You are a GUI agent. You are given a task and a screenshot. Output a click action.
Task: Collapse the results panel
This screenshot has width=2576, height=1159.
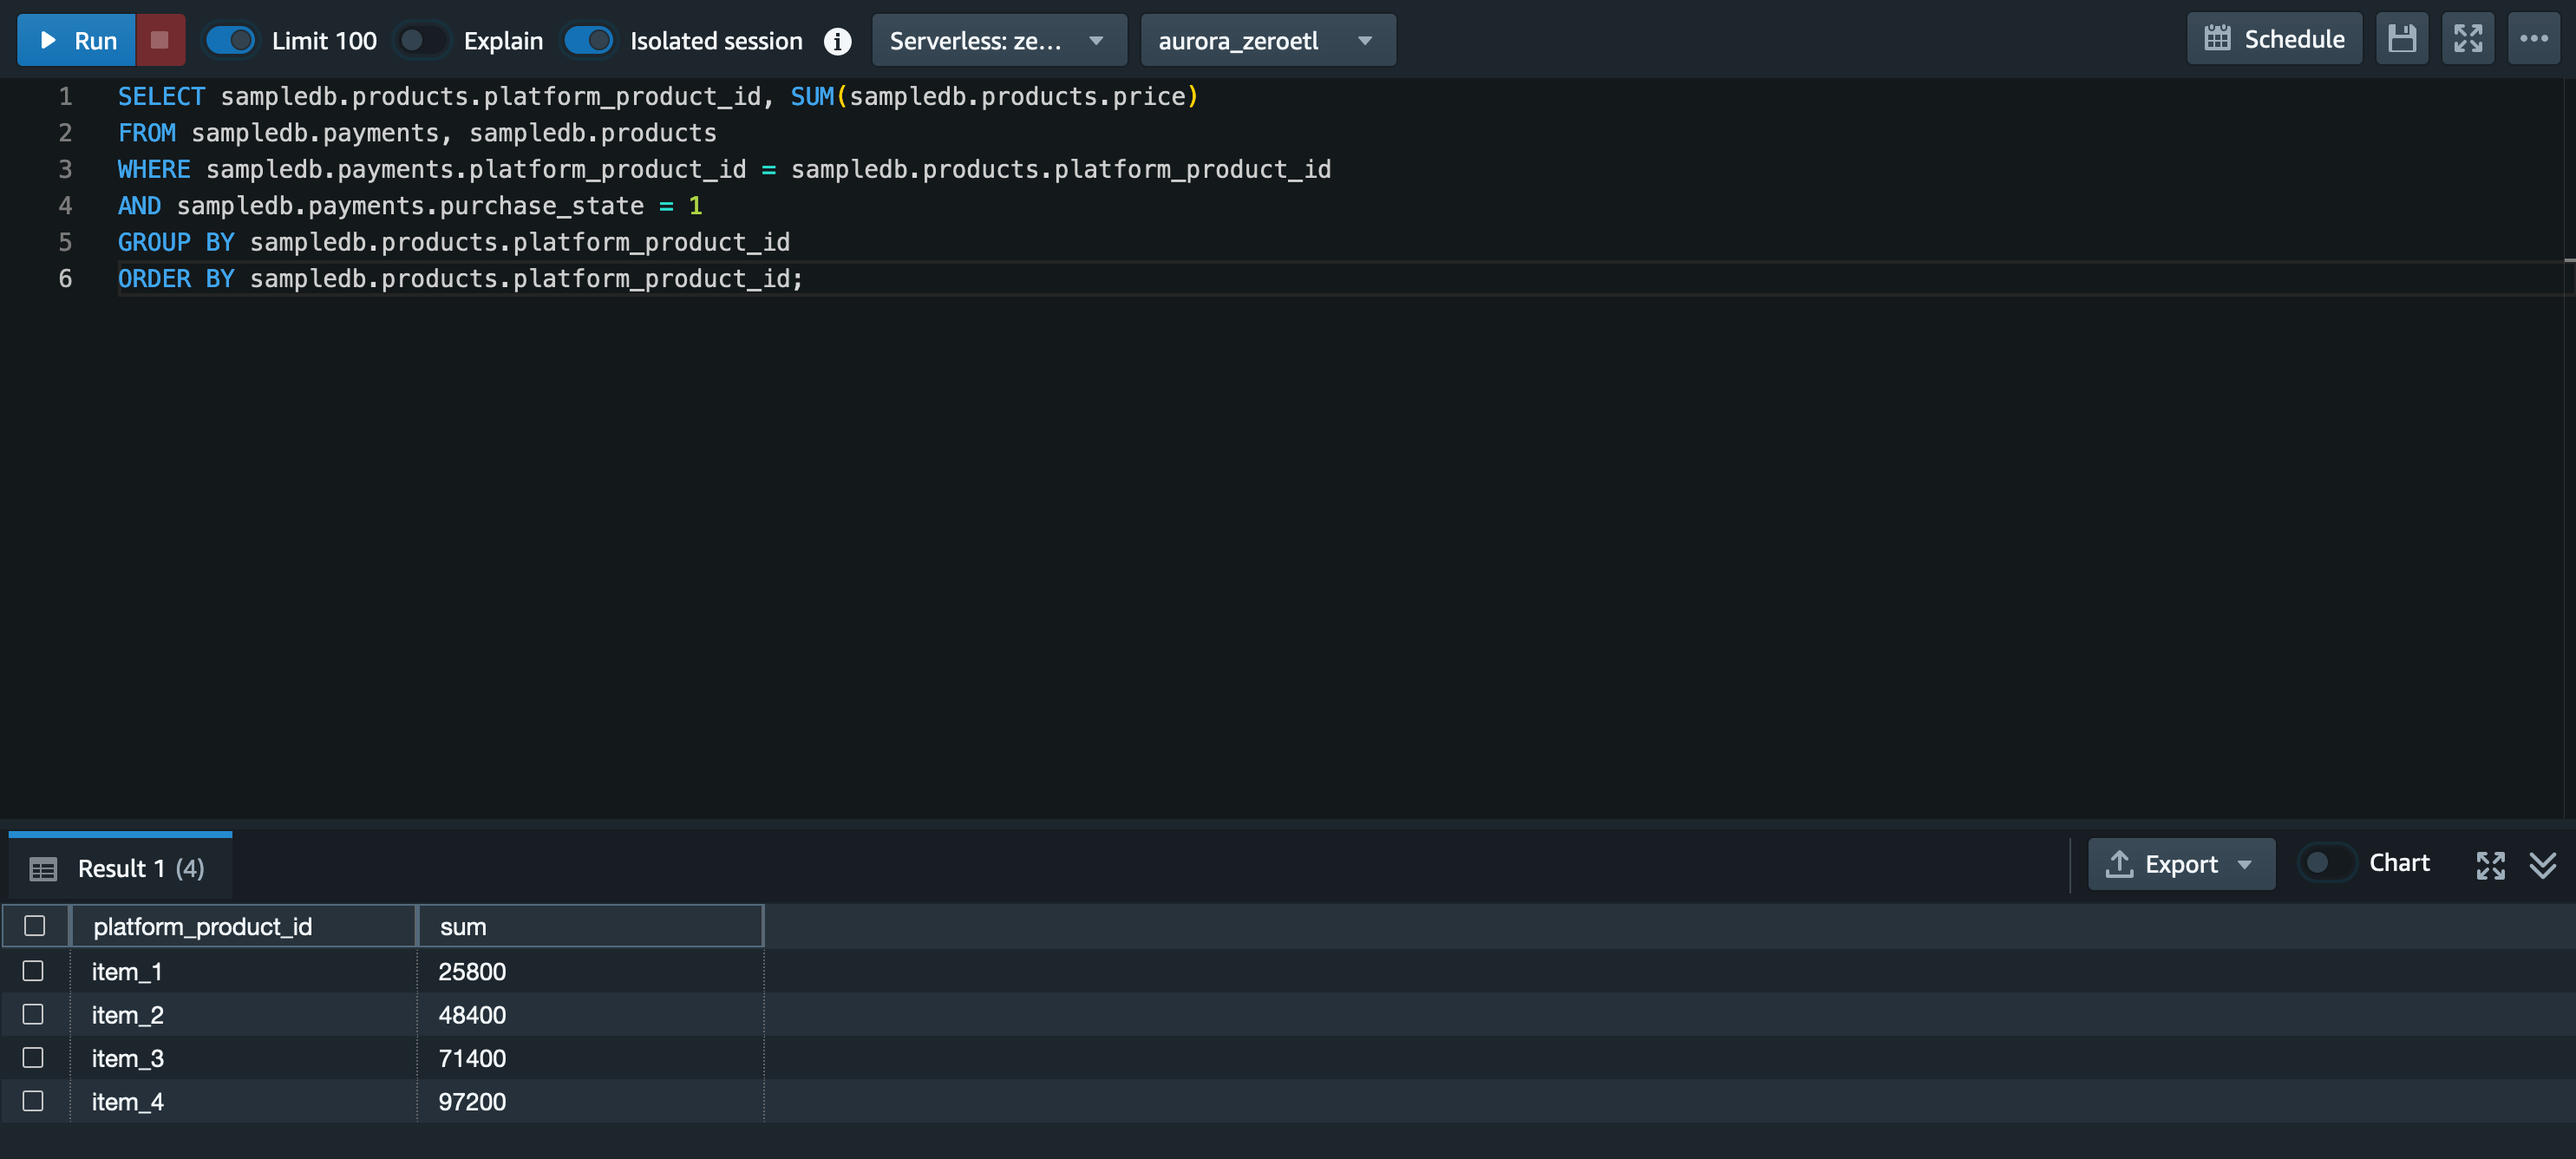(2543, 864)
